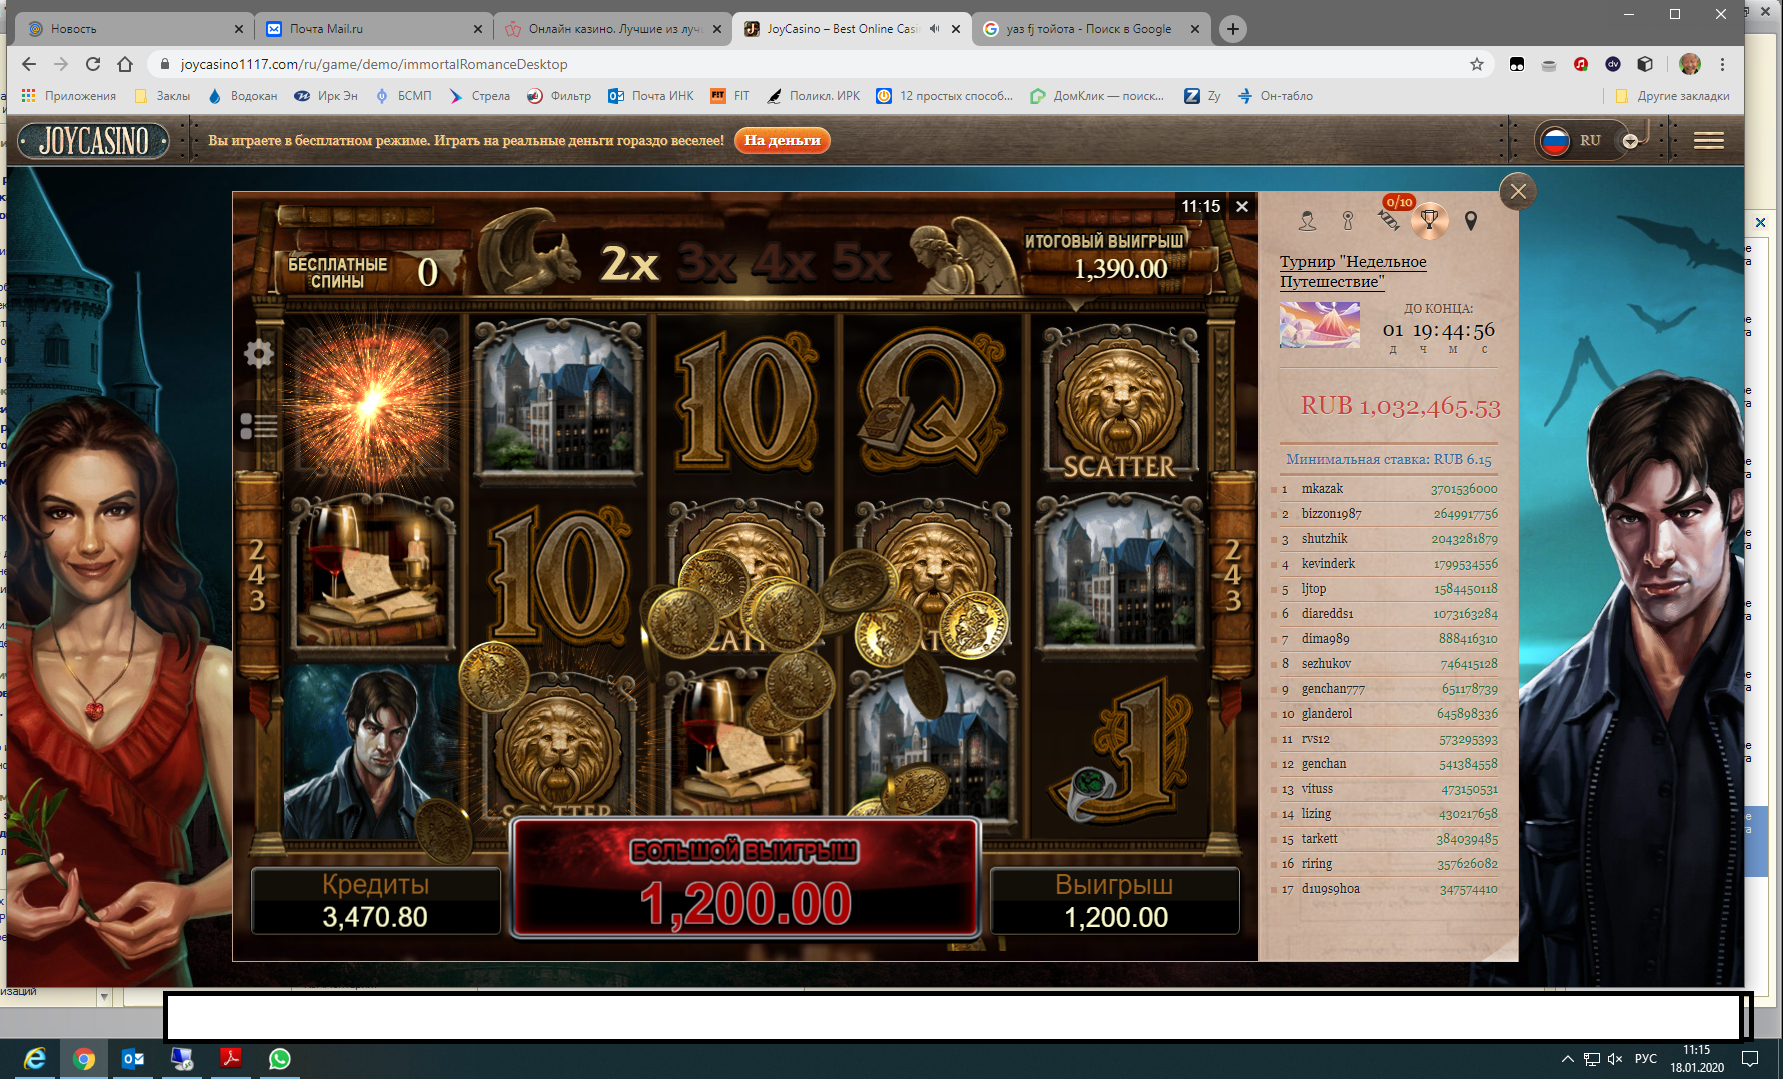The width and height of the screenshot is (1783, 1079).
Task: Open WhatsApp from the taskbar
Action: (280, 1058)
